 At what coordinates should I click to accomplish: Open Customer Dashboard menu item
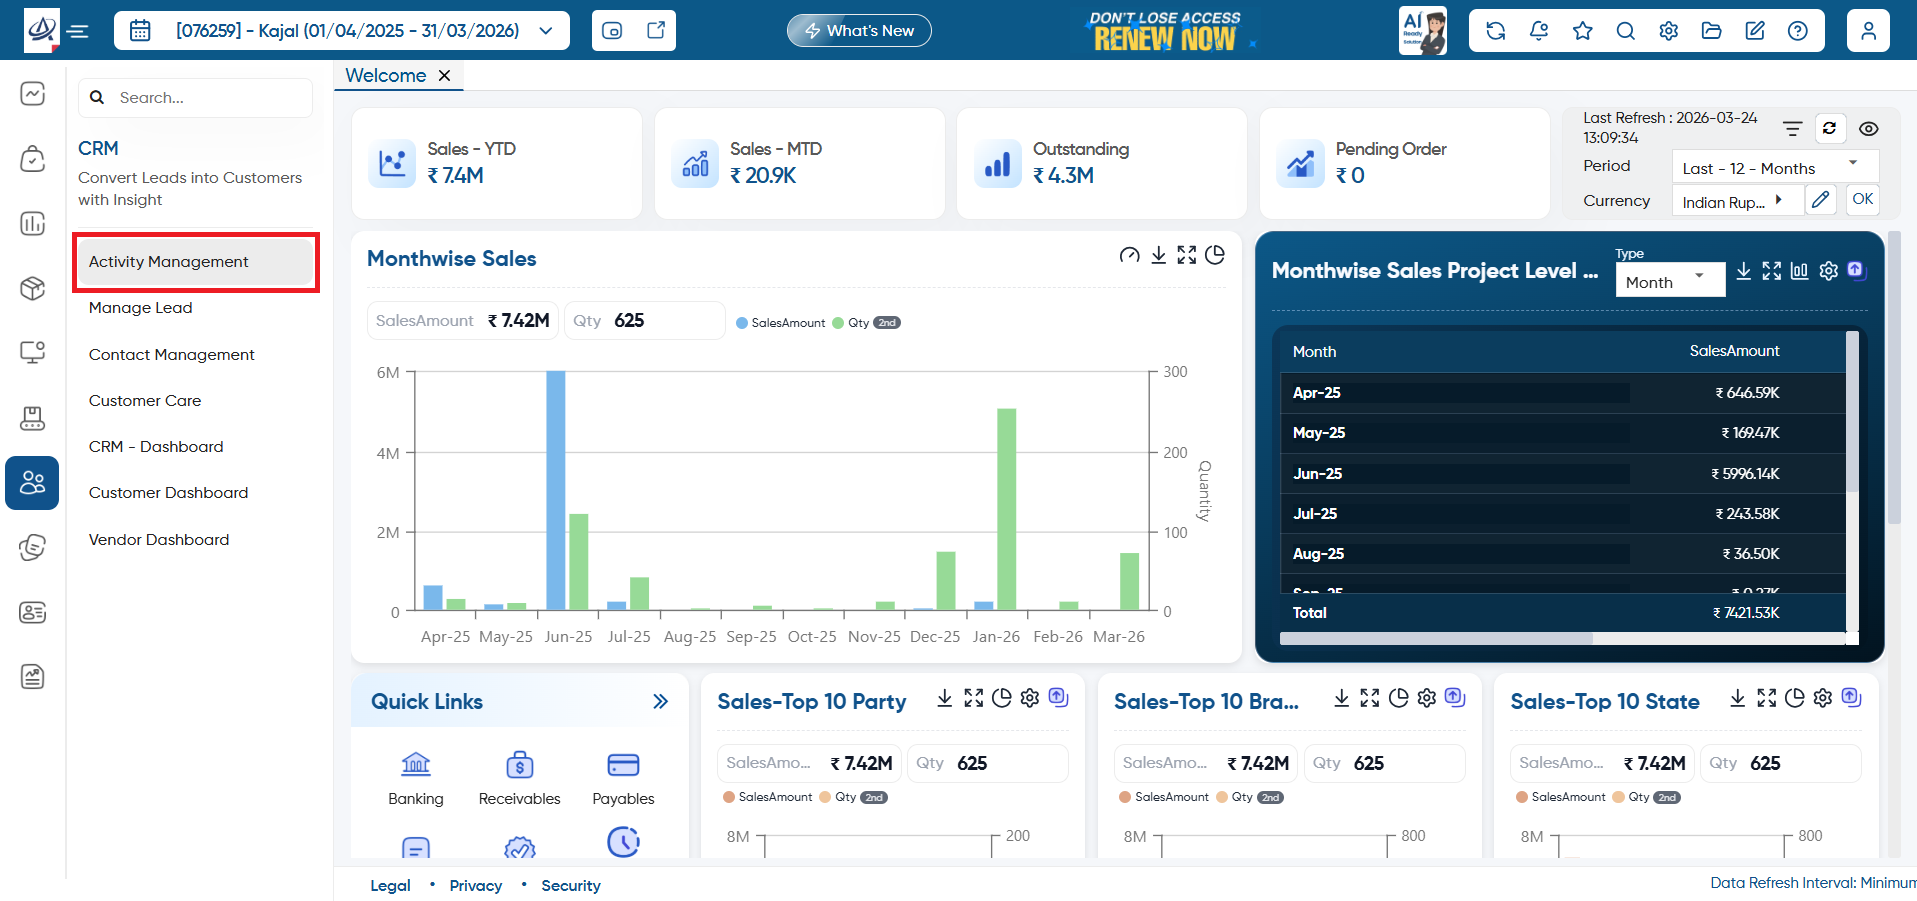tap(168, 493)
